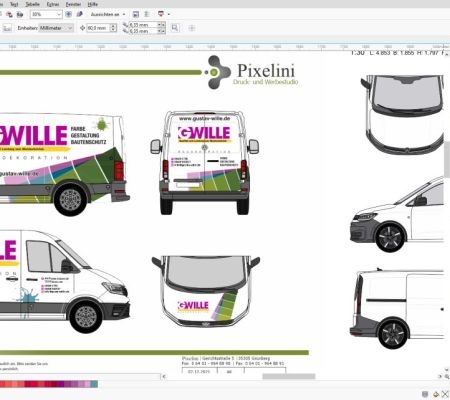
Task: Click the 'FARBE' text on side van
Action: 78,129
